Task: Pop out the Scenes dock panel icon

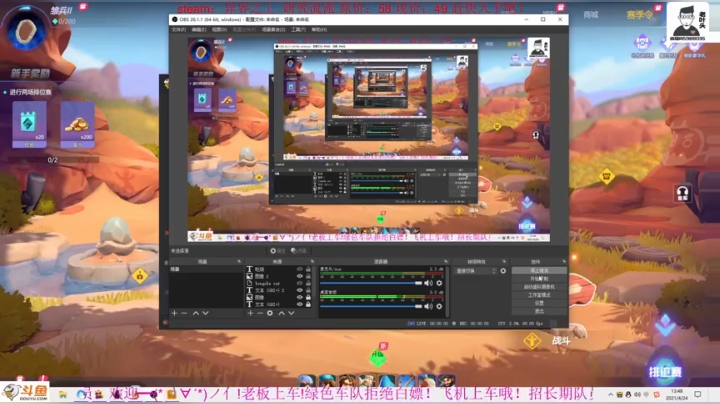Action: coord(239,261)
